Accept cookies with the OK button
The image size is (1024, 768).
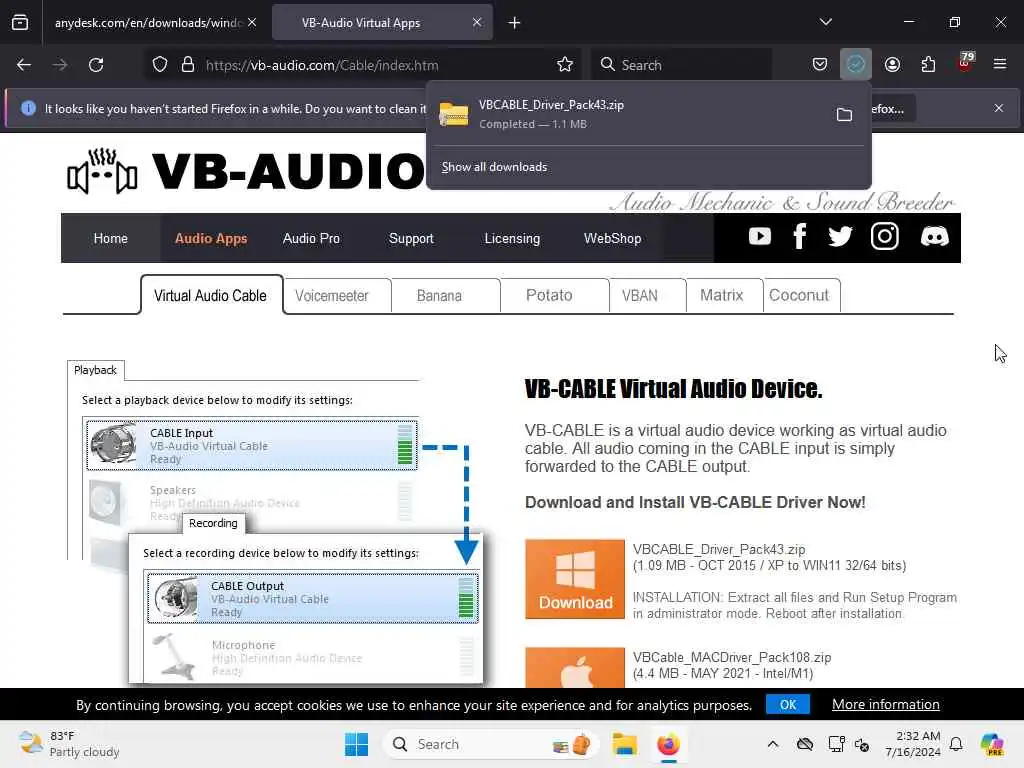pyautogui.click(x=788, y=705)
